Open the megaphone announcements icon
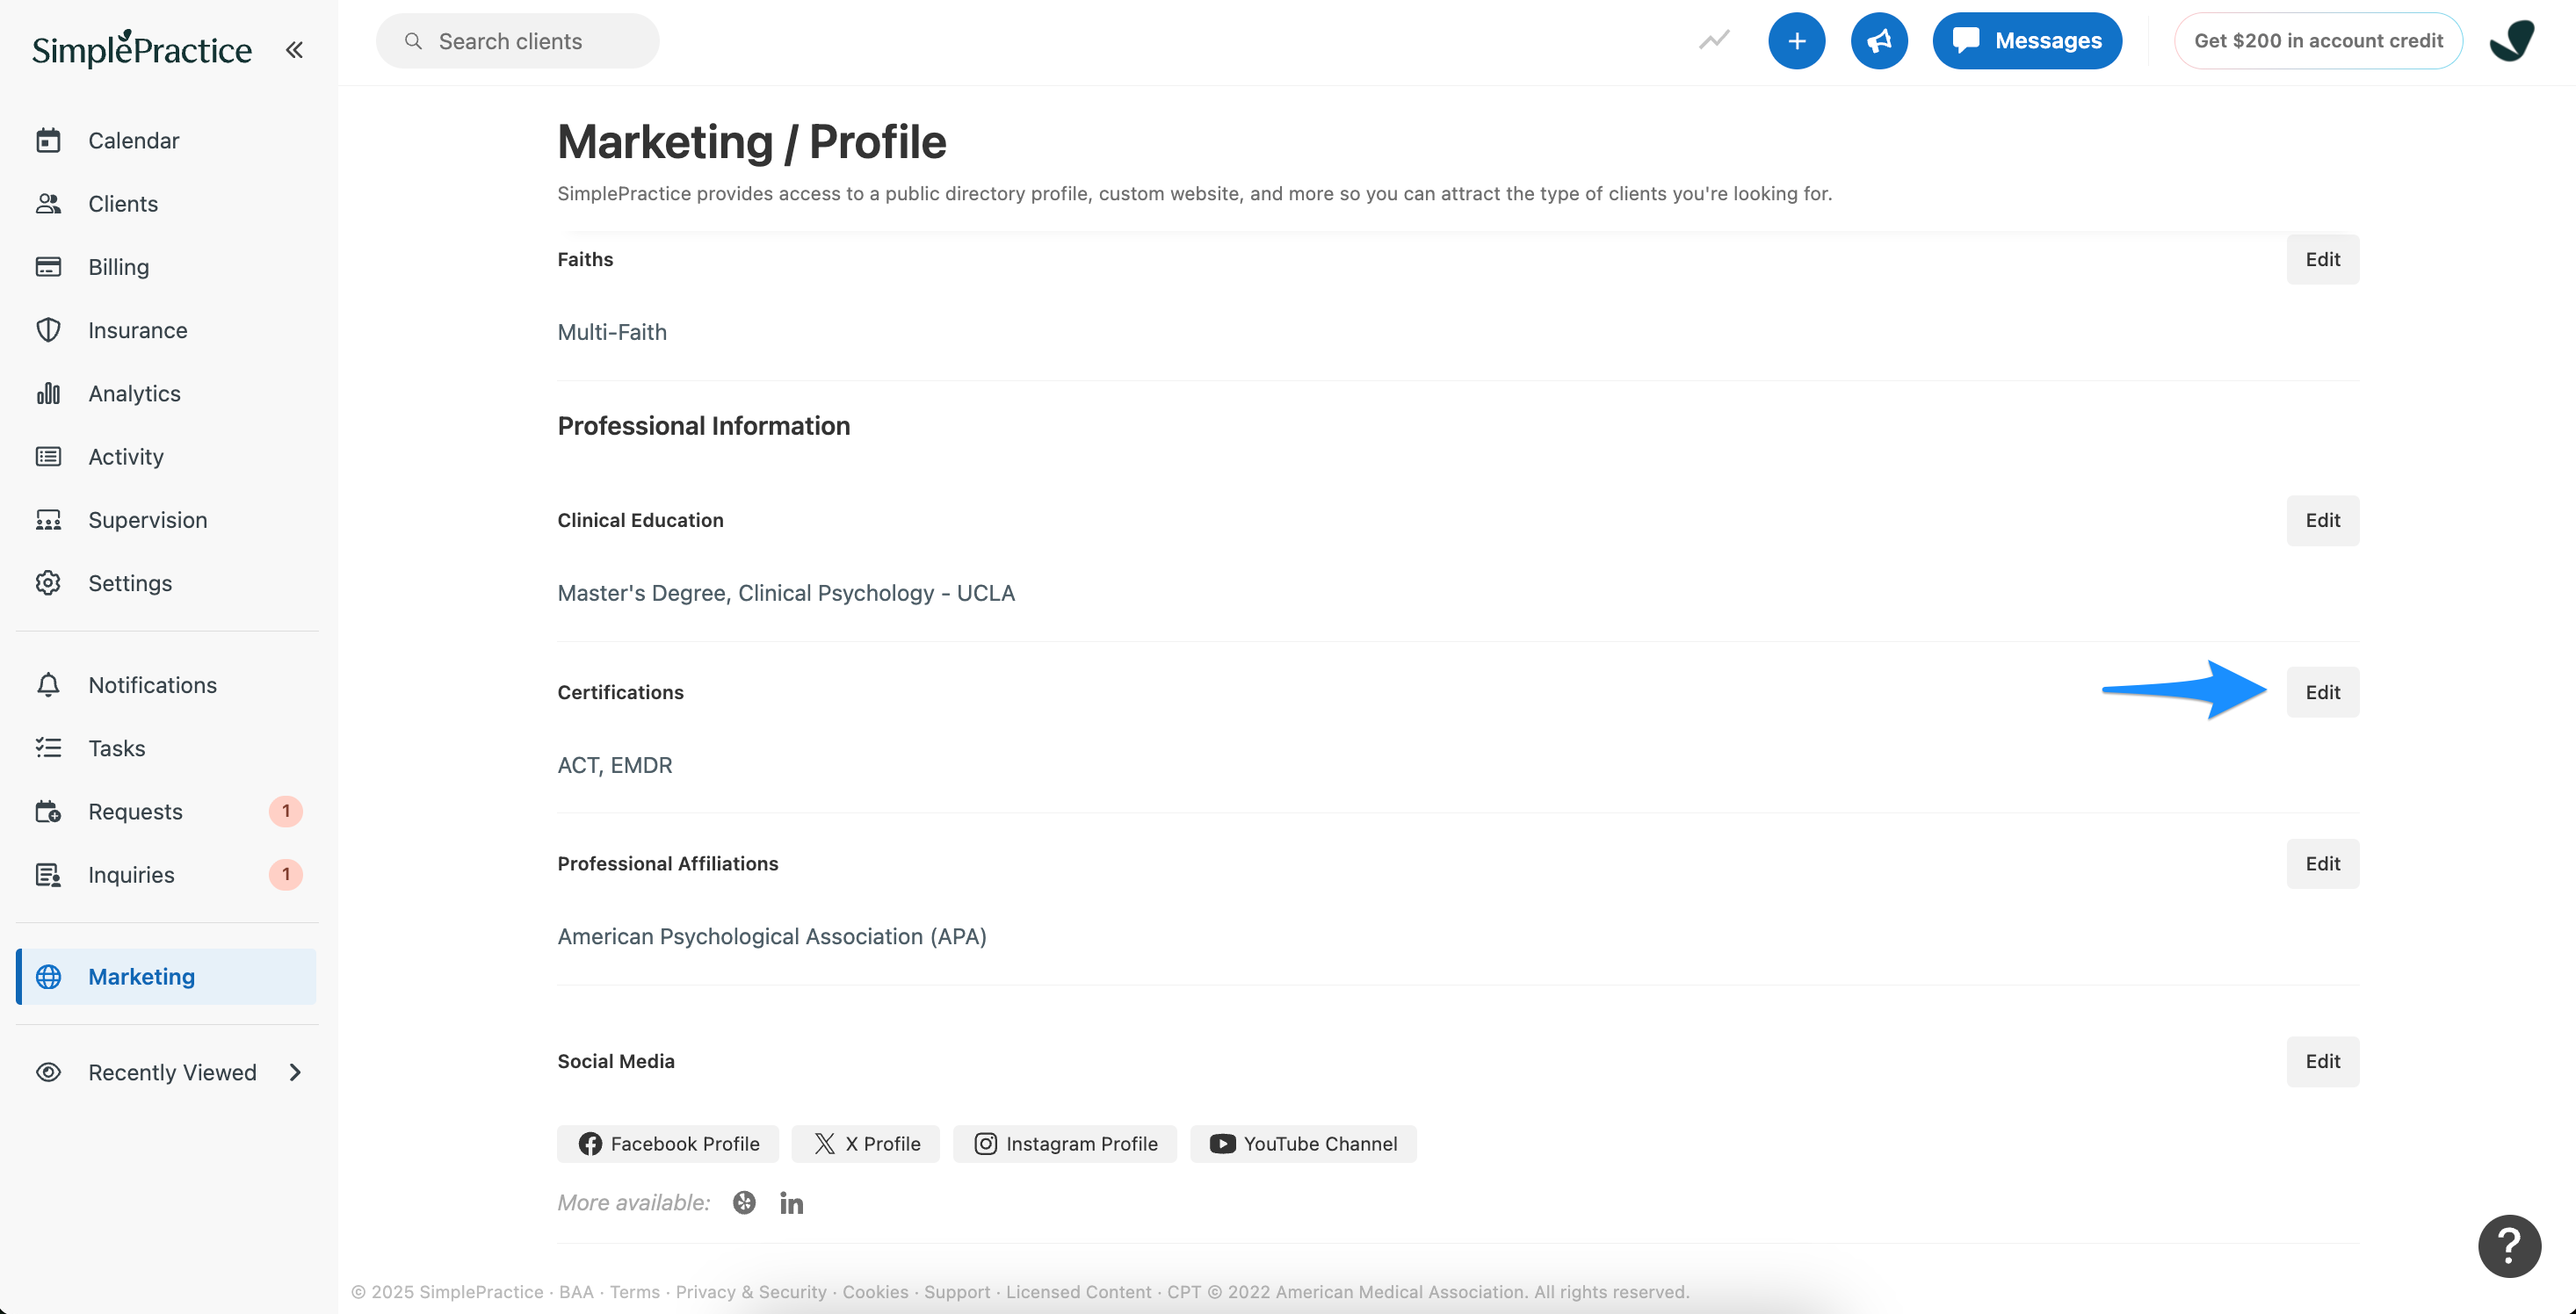The width and height of the screenshot is (2576, 1314). [1879, 41]
